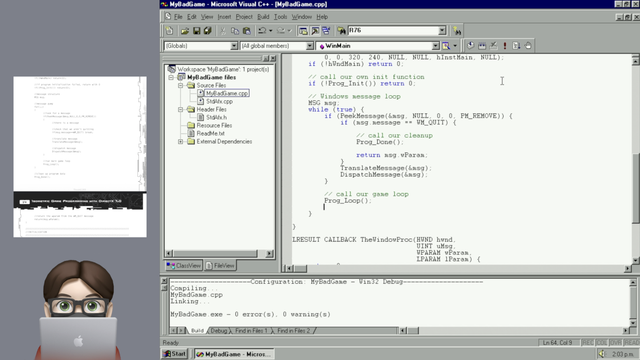Close the output panel with its X button
The height and width of the screenshot is (360, 640).
click(x=164, y=281)
